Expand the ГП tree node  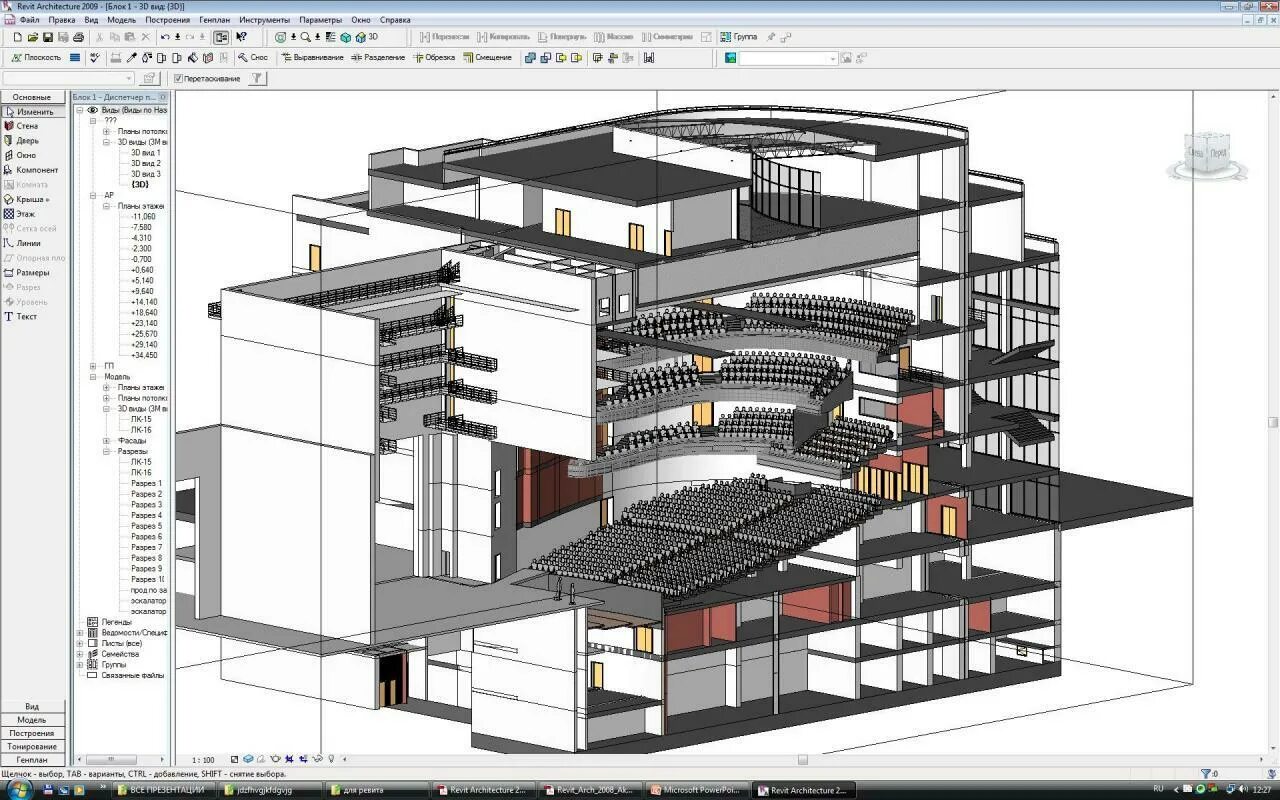pos(94,366)
